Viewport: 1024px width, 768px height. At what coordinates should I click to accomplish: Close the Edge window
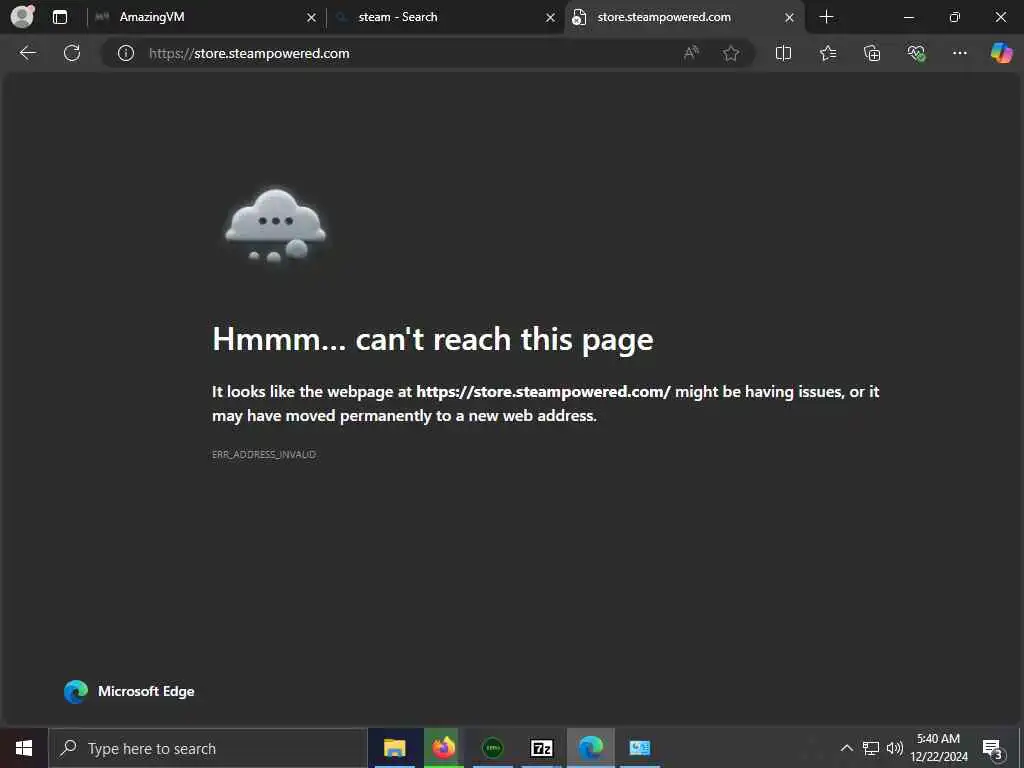pos(1000,17)
